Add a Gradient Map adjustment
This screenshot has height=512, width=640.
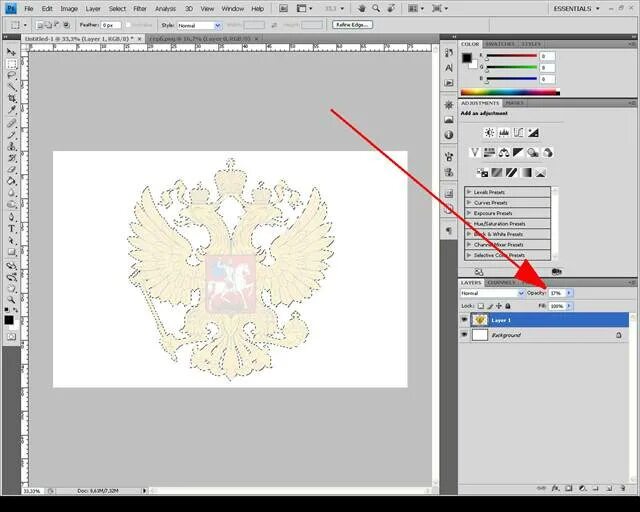526,173
